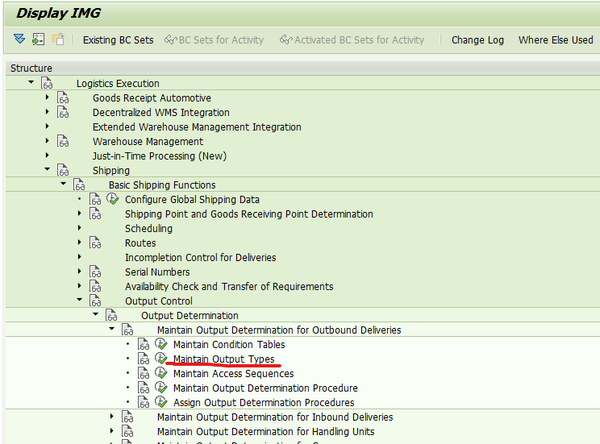Collapse the Logistics Execution node
This screenshot has width=600, height=444.
click(x=32, y=83)
